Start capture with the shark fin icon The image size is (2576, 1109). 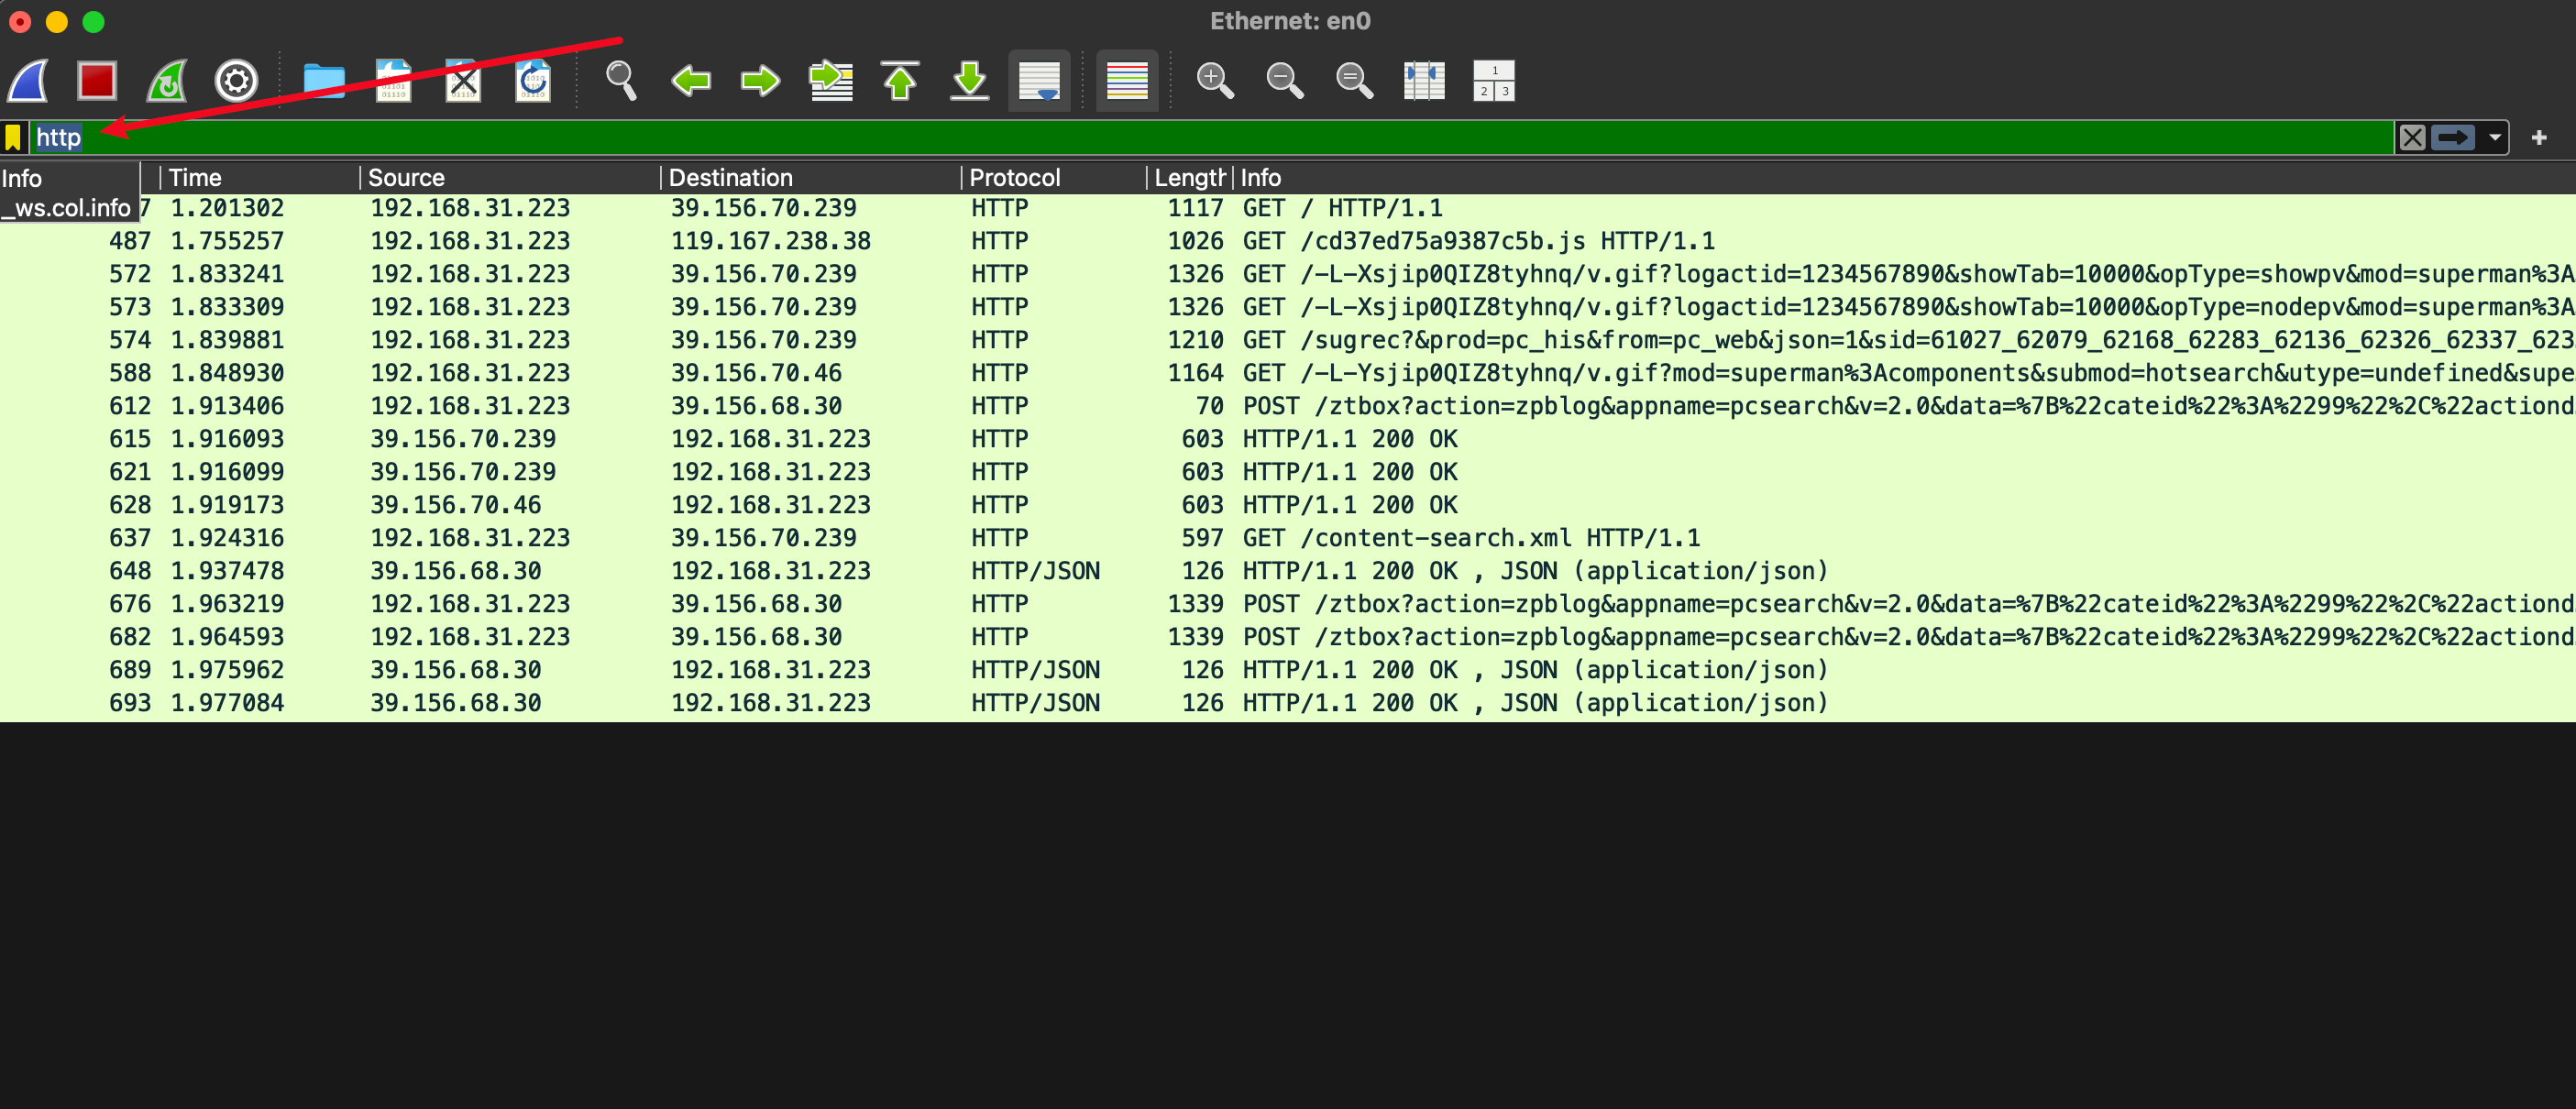pyautogui.click(x=28, y=81)
